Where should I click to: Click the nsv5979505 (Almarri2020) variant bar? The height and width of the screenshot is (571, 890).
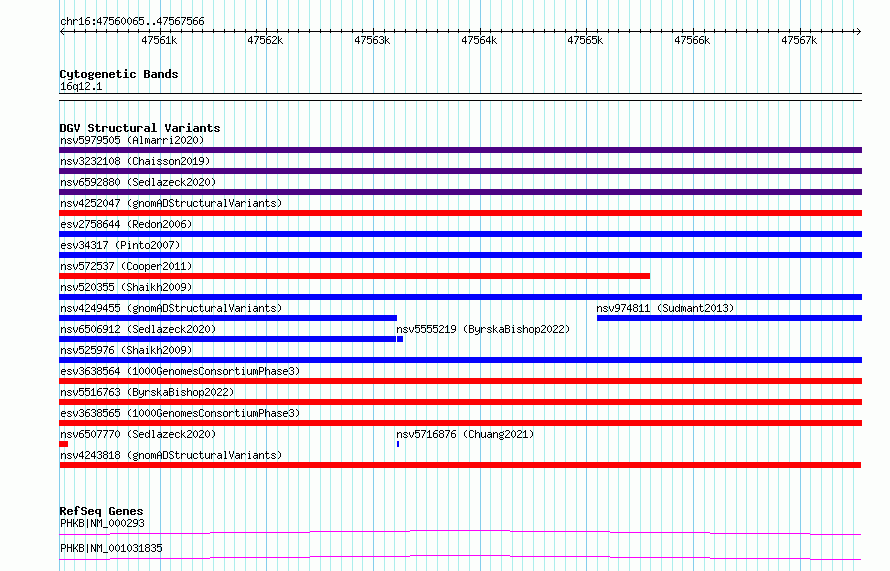point(460,150)
